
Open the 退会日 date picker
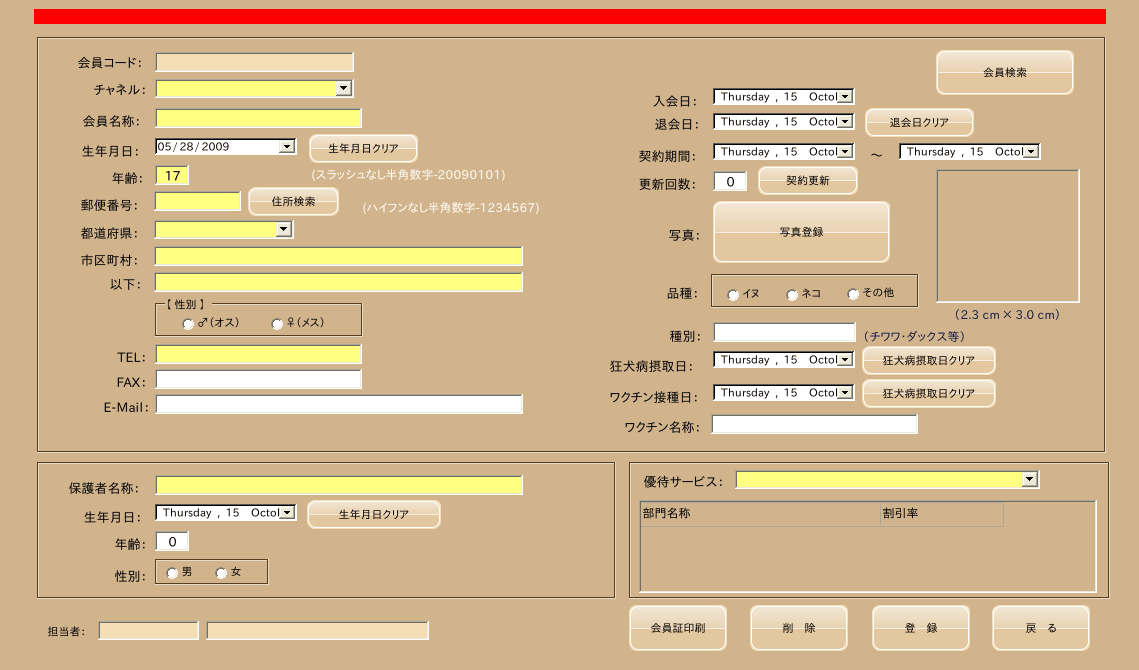click(x=845, y=122)
